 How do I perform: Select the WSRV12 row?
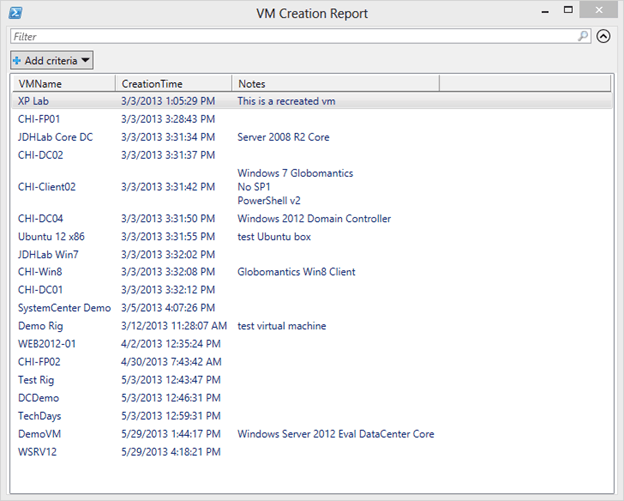(312, 452)
